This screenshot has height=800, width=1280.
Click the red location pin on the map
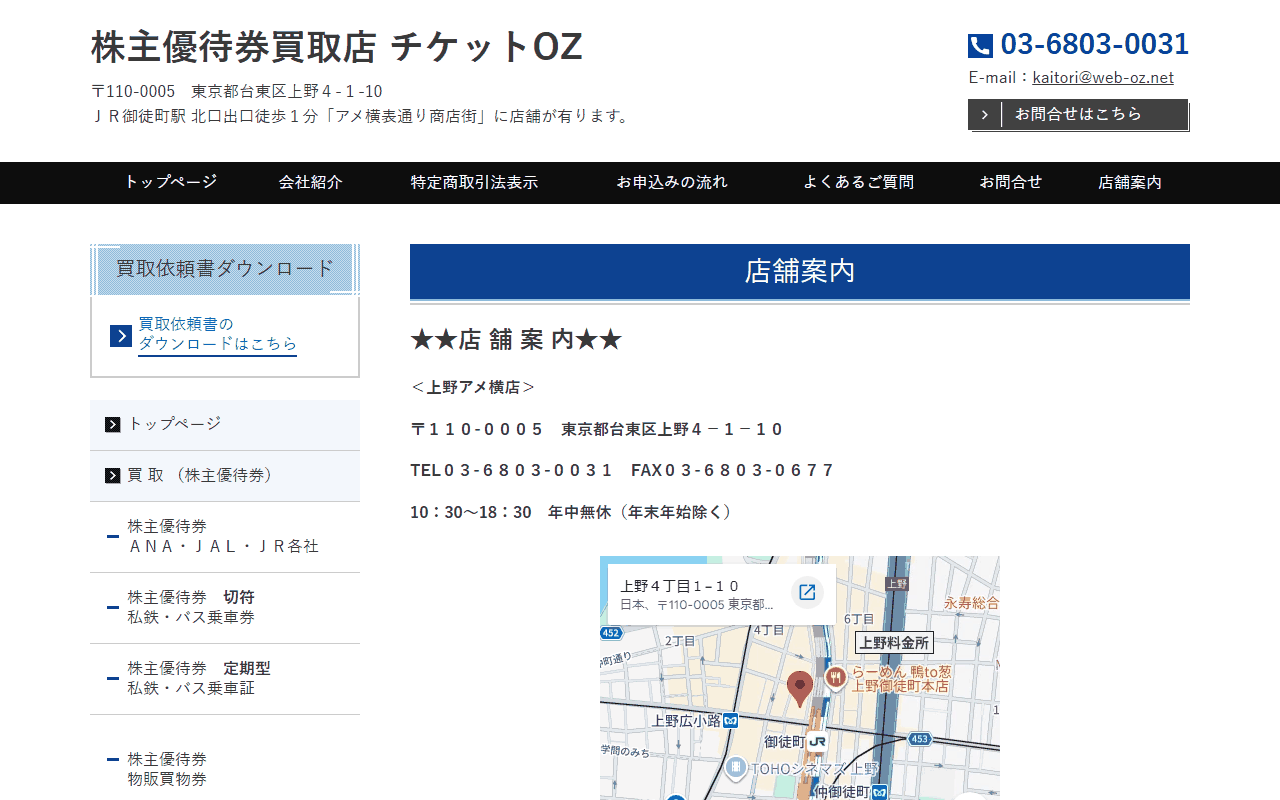click(799, 689)
